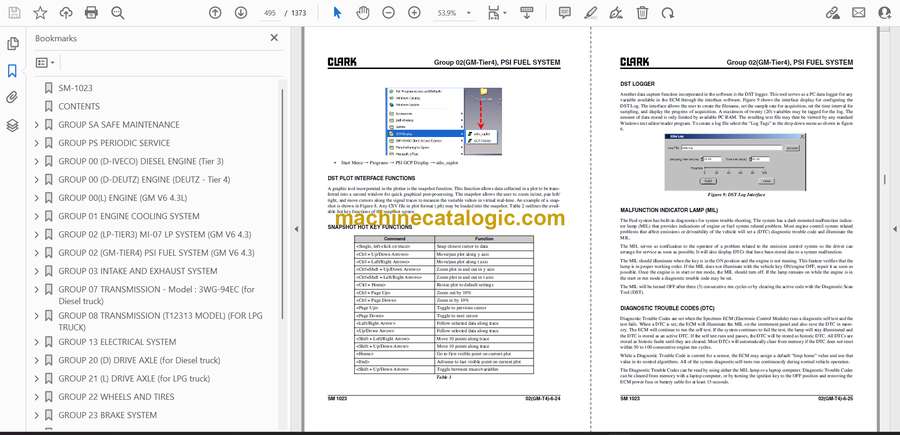Expand GROUP 00 (D-DEUTZ) ENGINE bookmark
Viewport: 900px width, 435px height.
37,180
